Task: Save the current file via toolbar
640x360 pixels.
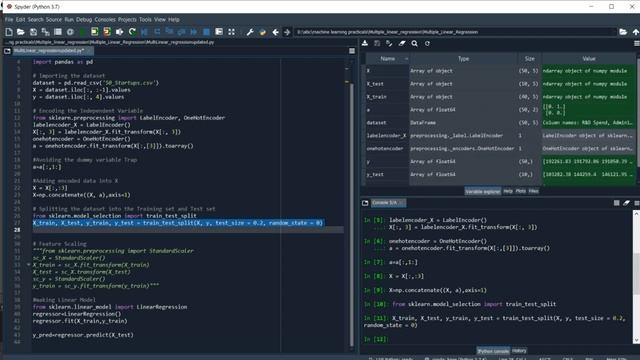Action: coord(33,32)
